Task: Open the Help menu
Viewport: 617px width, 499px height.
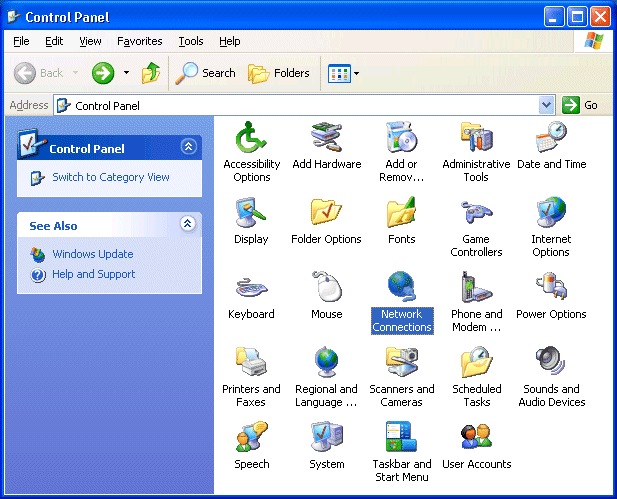Action: click(x=230, y=41)
